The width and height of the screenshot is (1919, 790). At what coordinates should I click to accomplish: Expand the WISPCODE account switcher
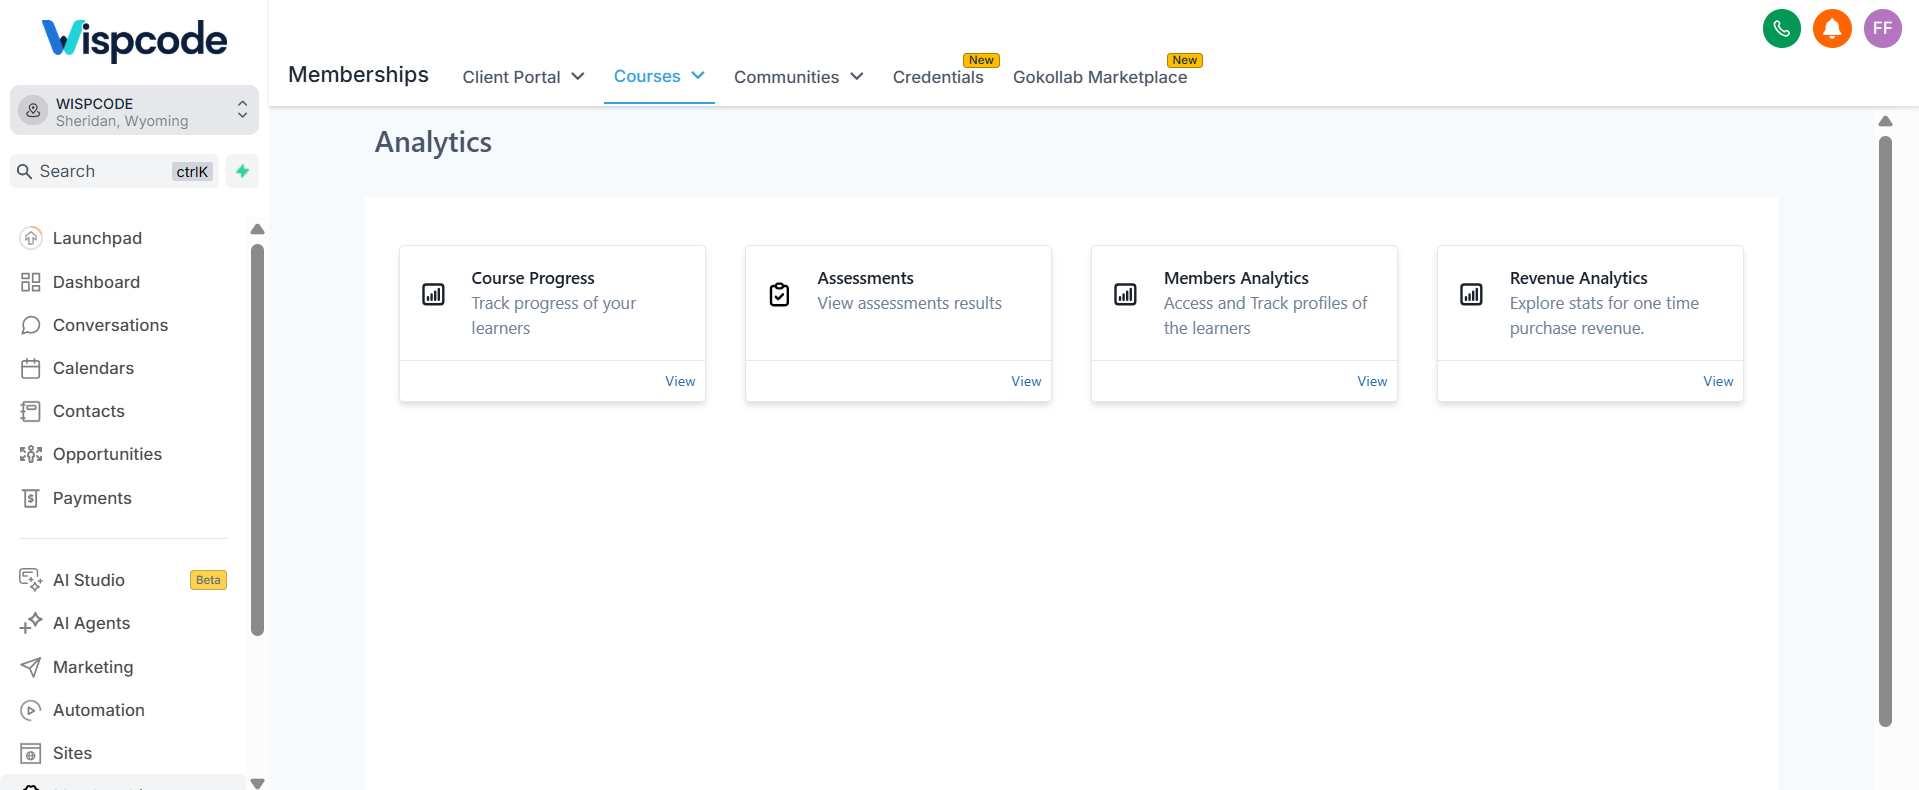click(x=242, y=110)
